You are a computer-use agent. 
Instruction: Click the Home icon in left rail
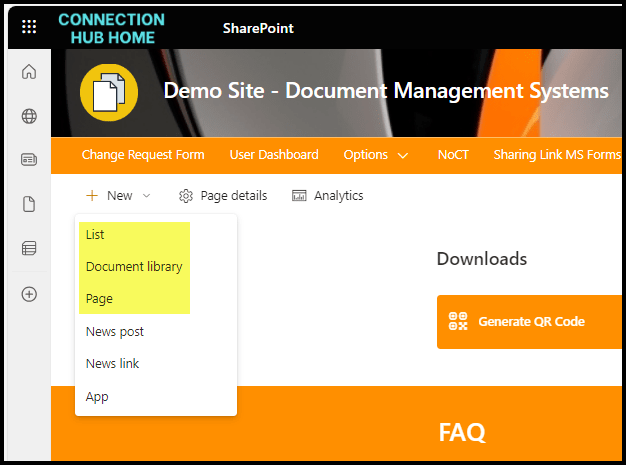[29, 72]
